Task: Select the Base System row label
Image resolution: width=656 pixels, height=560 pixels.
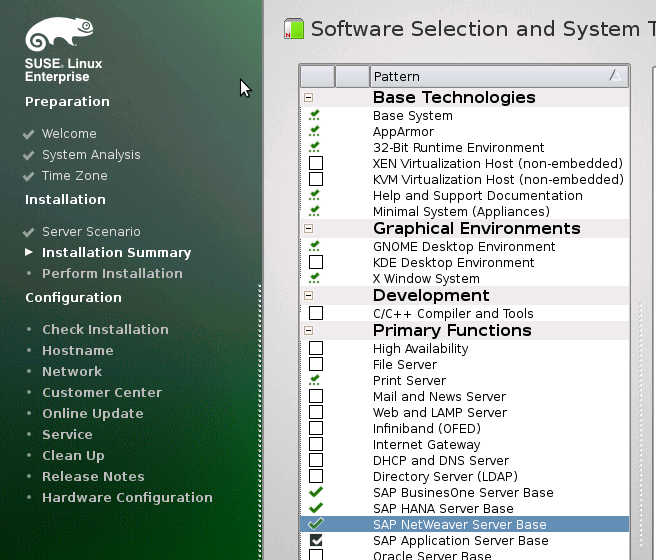Action: pos(413,115)
